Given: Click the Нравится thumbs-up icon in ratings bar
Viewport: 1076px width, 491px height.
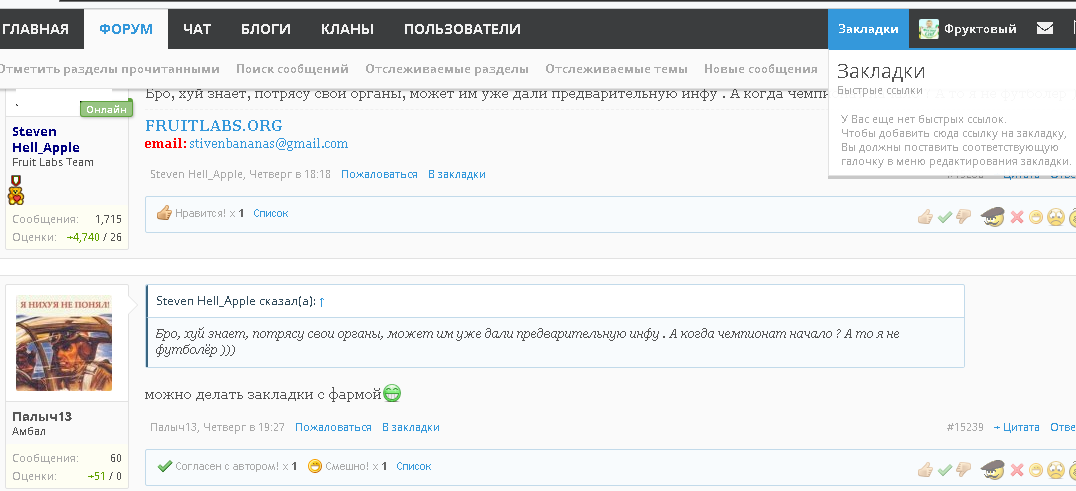Looking at the screenshot, I should pos(164,213).
